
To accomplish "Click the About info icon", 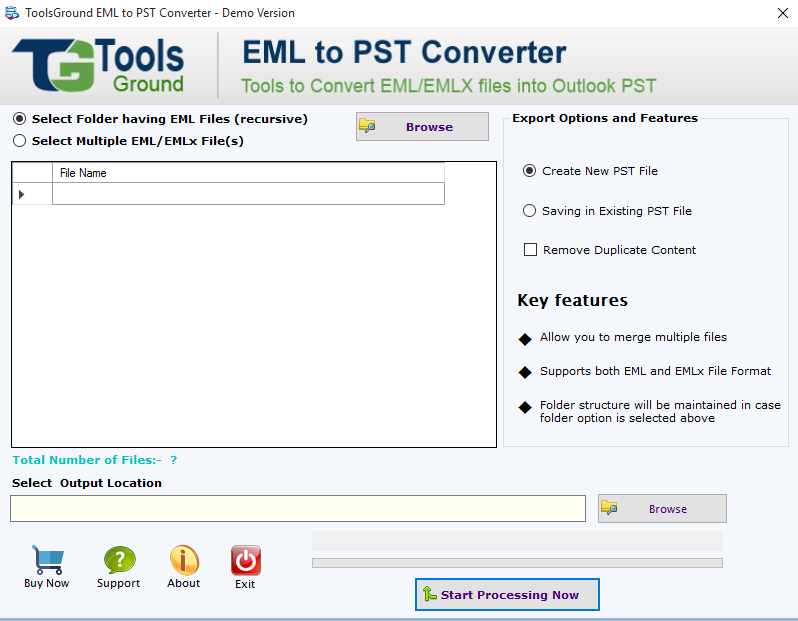I will 184,560.
